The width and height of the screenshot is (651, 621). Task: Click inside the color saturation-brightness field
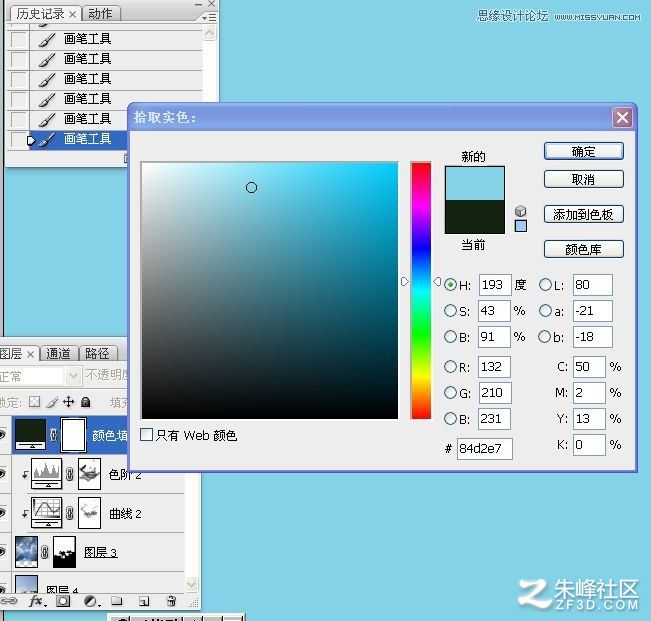point(270,291)
